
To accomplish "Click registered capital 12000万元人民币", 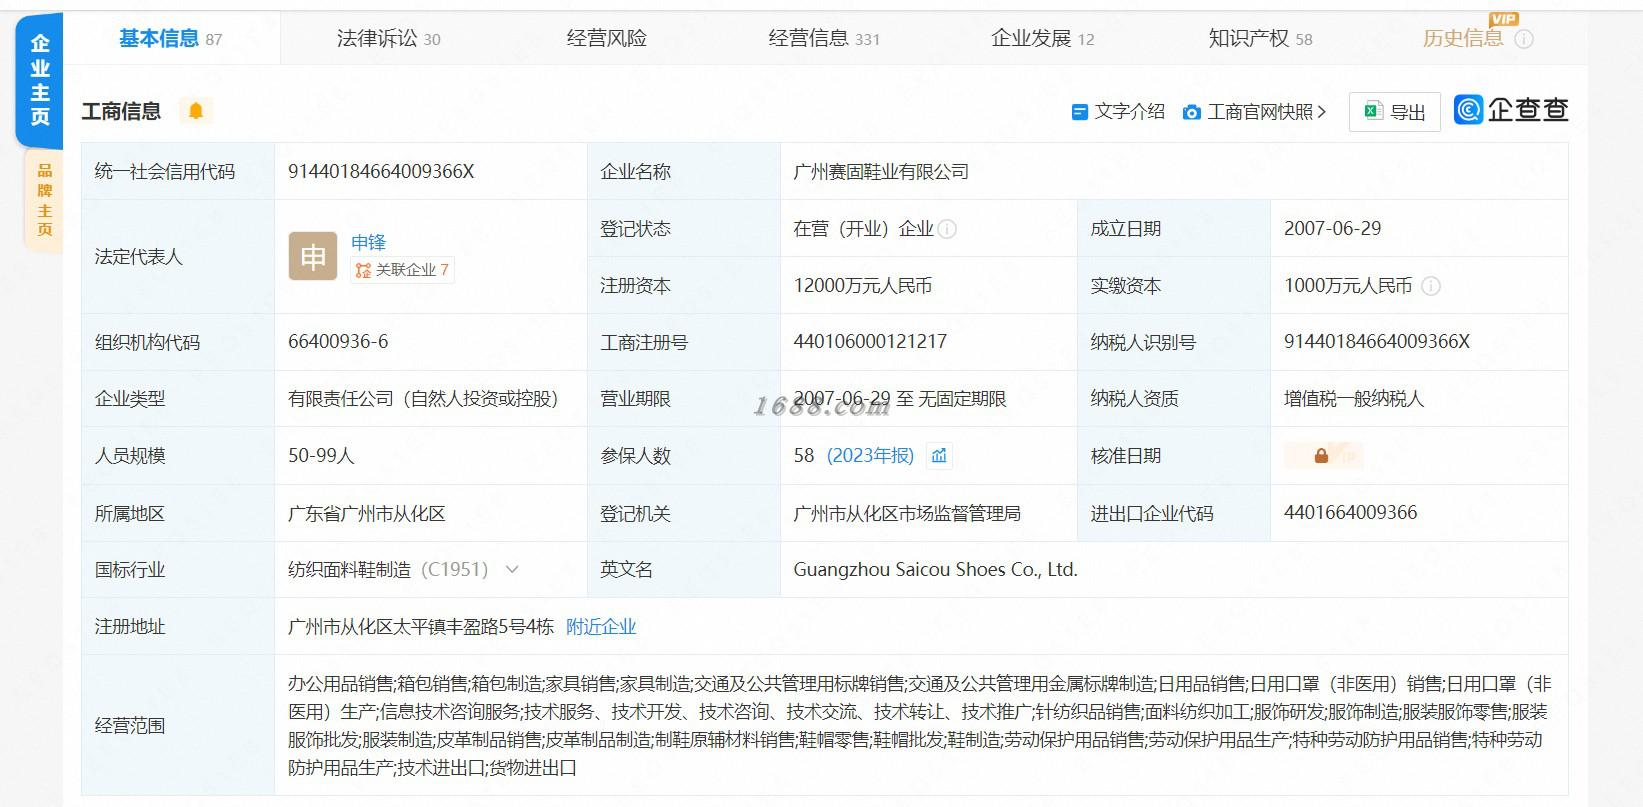I will click(x=863, y=286).
